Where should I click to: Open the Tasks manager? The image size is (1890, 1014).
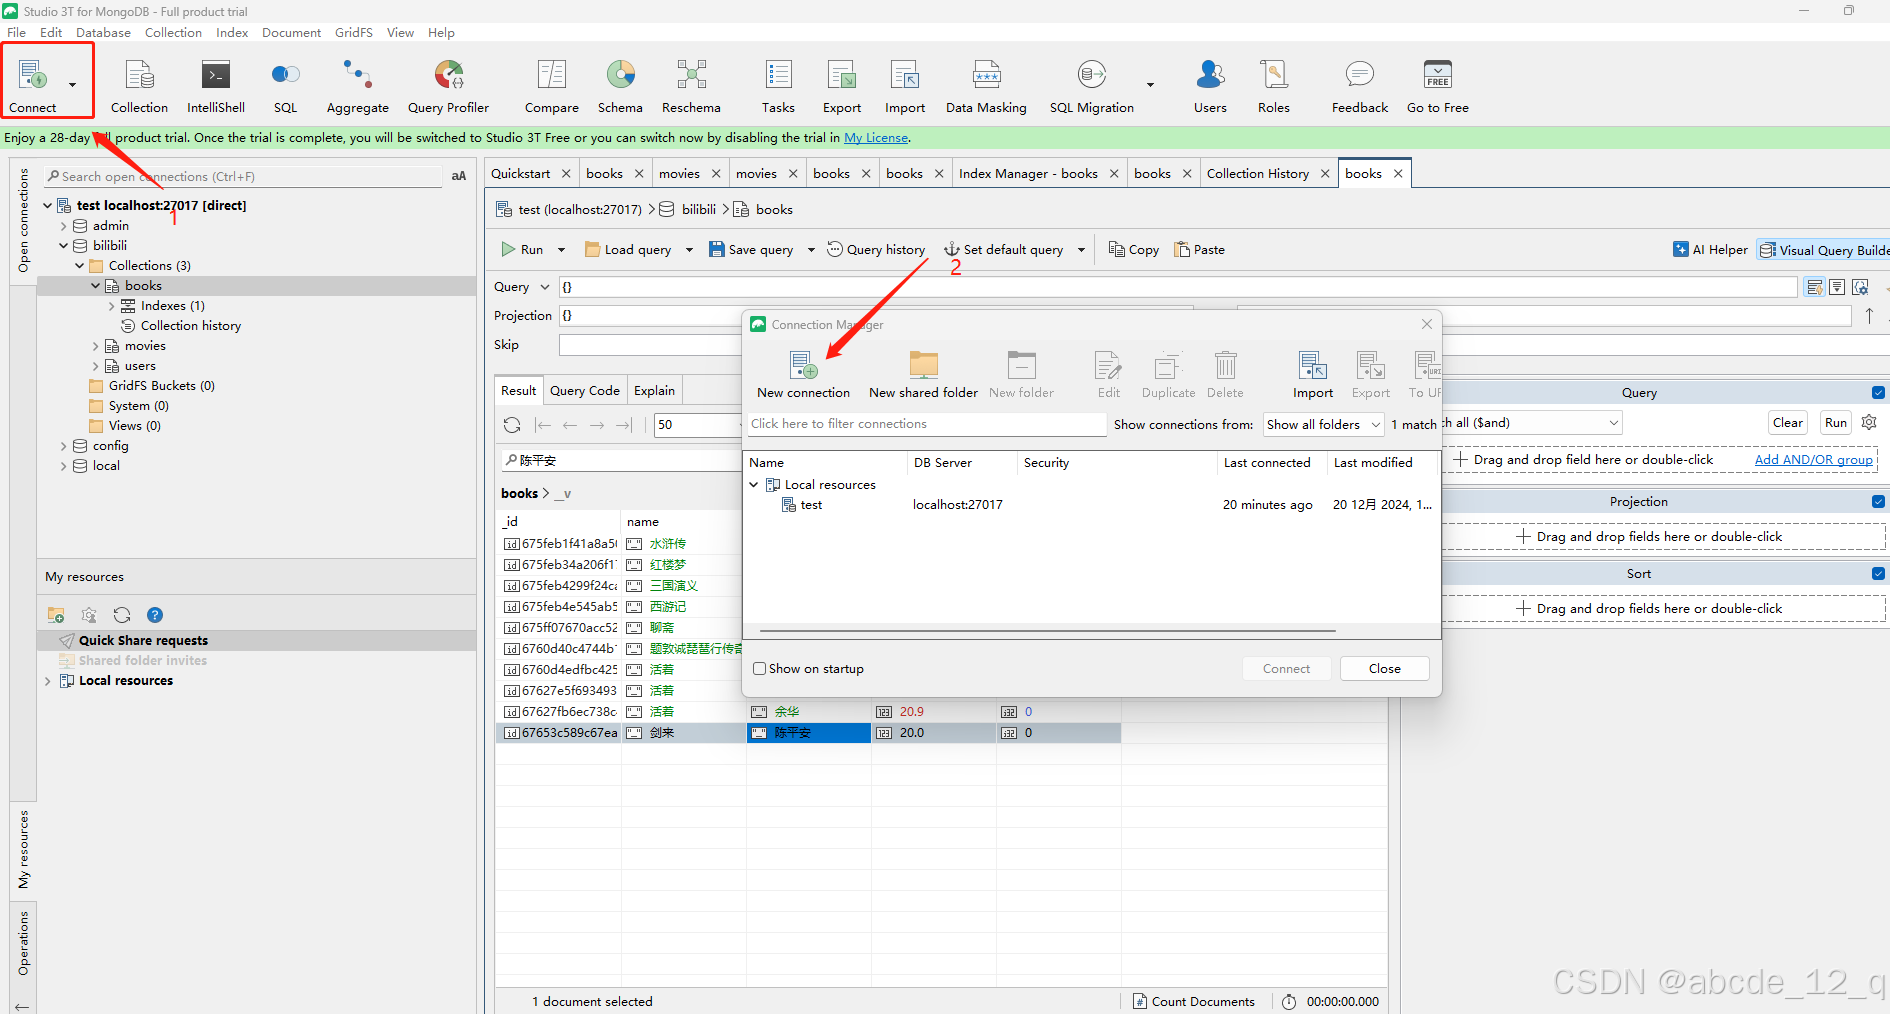pos(778,86)
